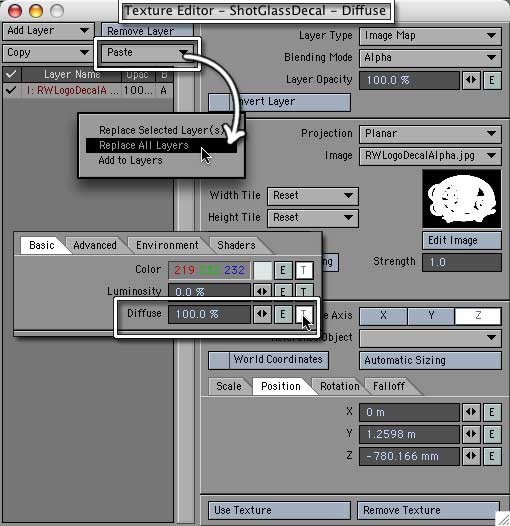Open the Layer Type dropdown

coord(430,36)
